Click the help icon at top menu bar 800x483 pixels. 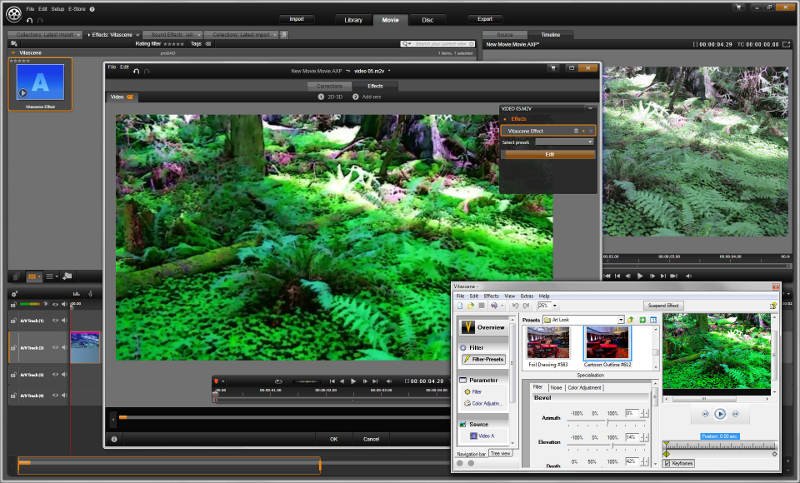[93, 8]
